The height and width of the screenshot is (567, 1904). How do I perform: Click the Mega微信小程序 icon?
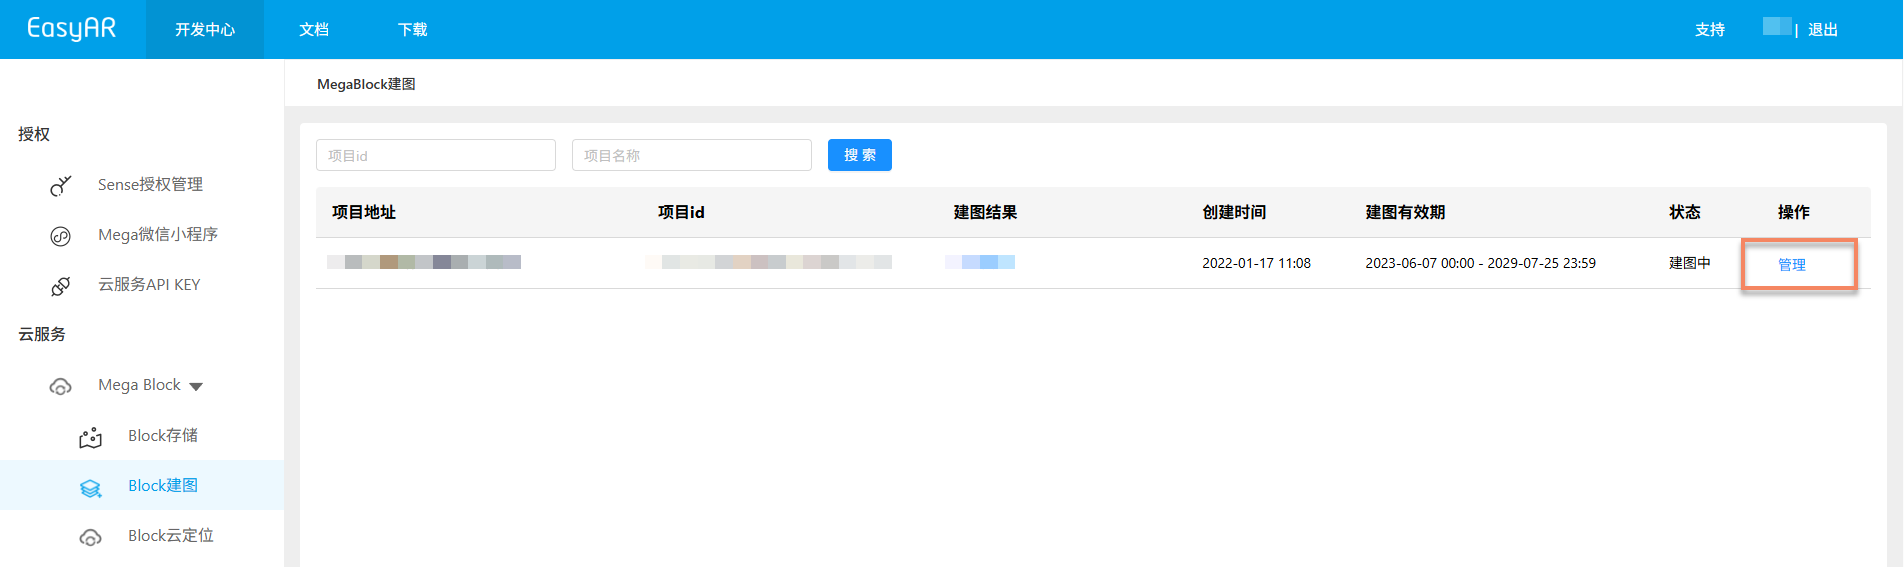61,236
